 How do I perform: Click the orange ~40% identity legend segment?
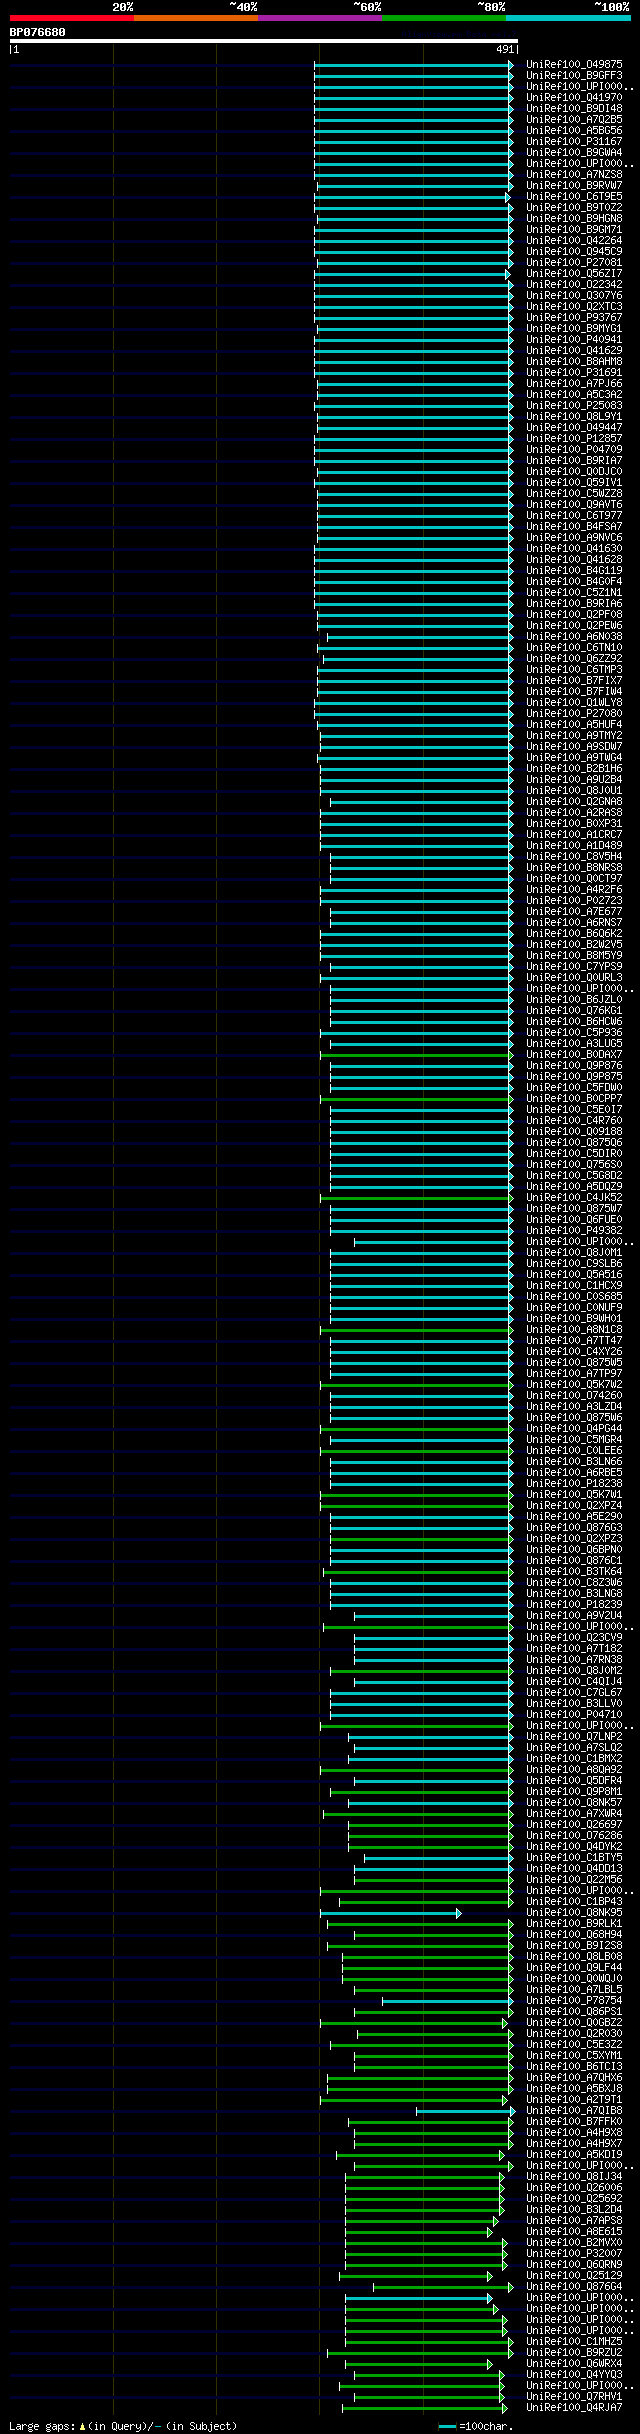[x=195, y=18]
